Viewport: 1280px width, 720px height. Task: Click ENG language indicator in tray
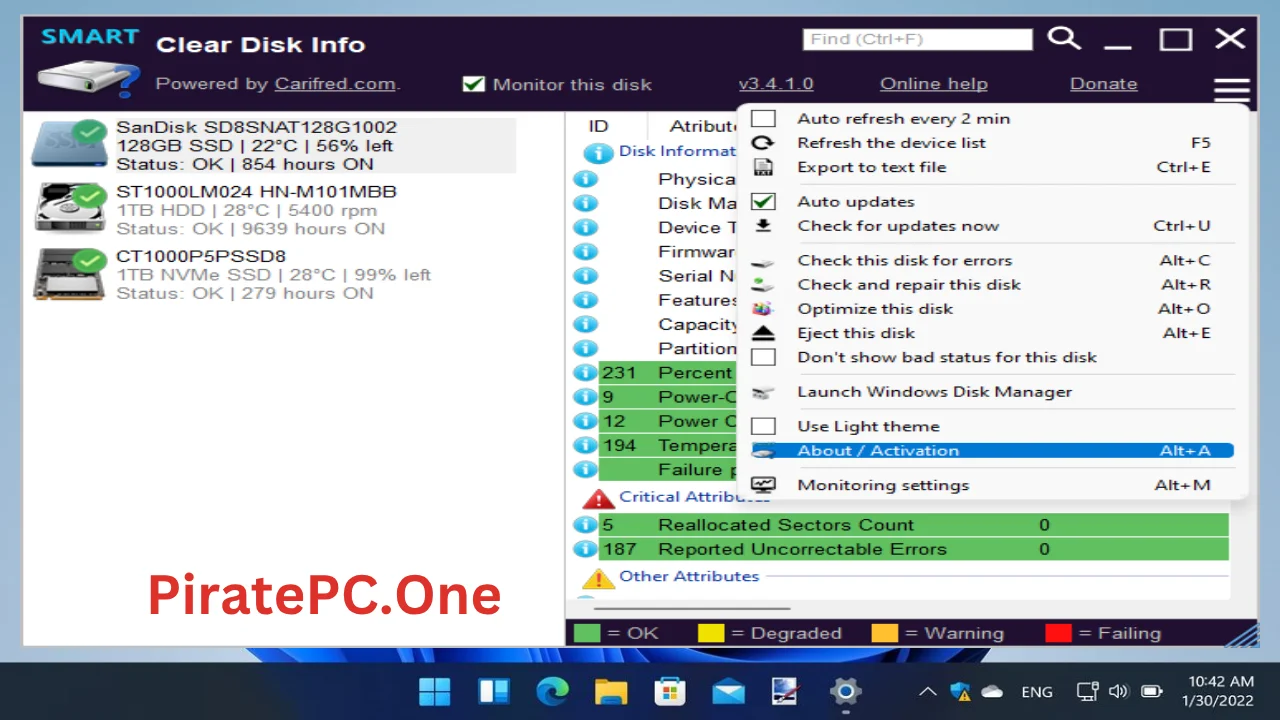(1037, 692)
